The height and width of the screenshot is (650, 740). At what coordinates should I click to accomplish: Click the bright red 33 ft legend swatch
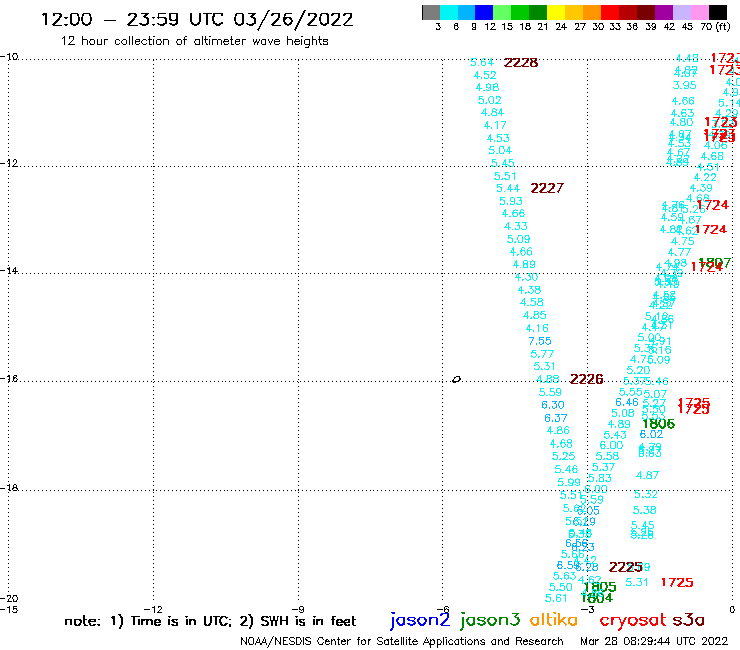pos(610,12)
